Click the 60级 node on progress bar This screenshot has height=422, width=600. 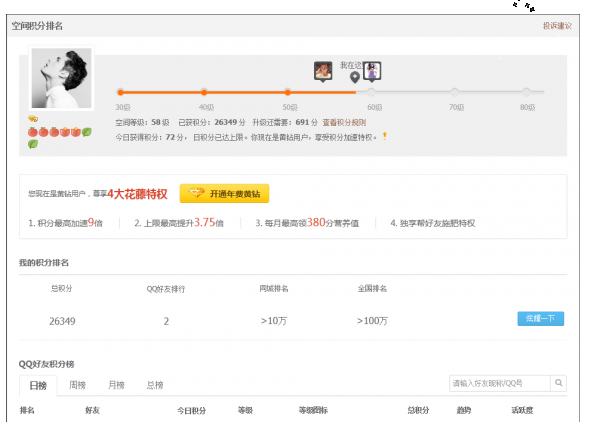(371, 92)
